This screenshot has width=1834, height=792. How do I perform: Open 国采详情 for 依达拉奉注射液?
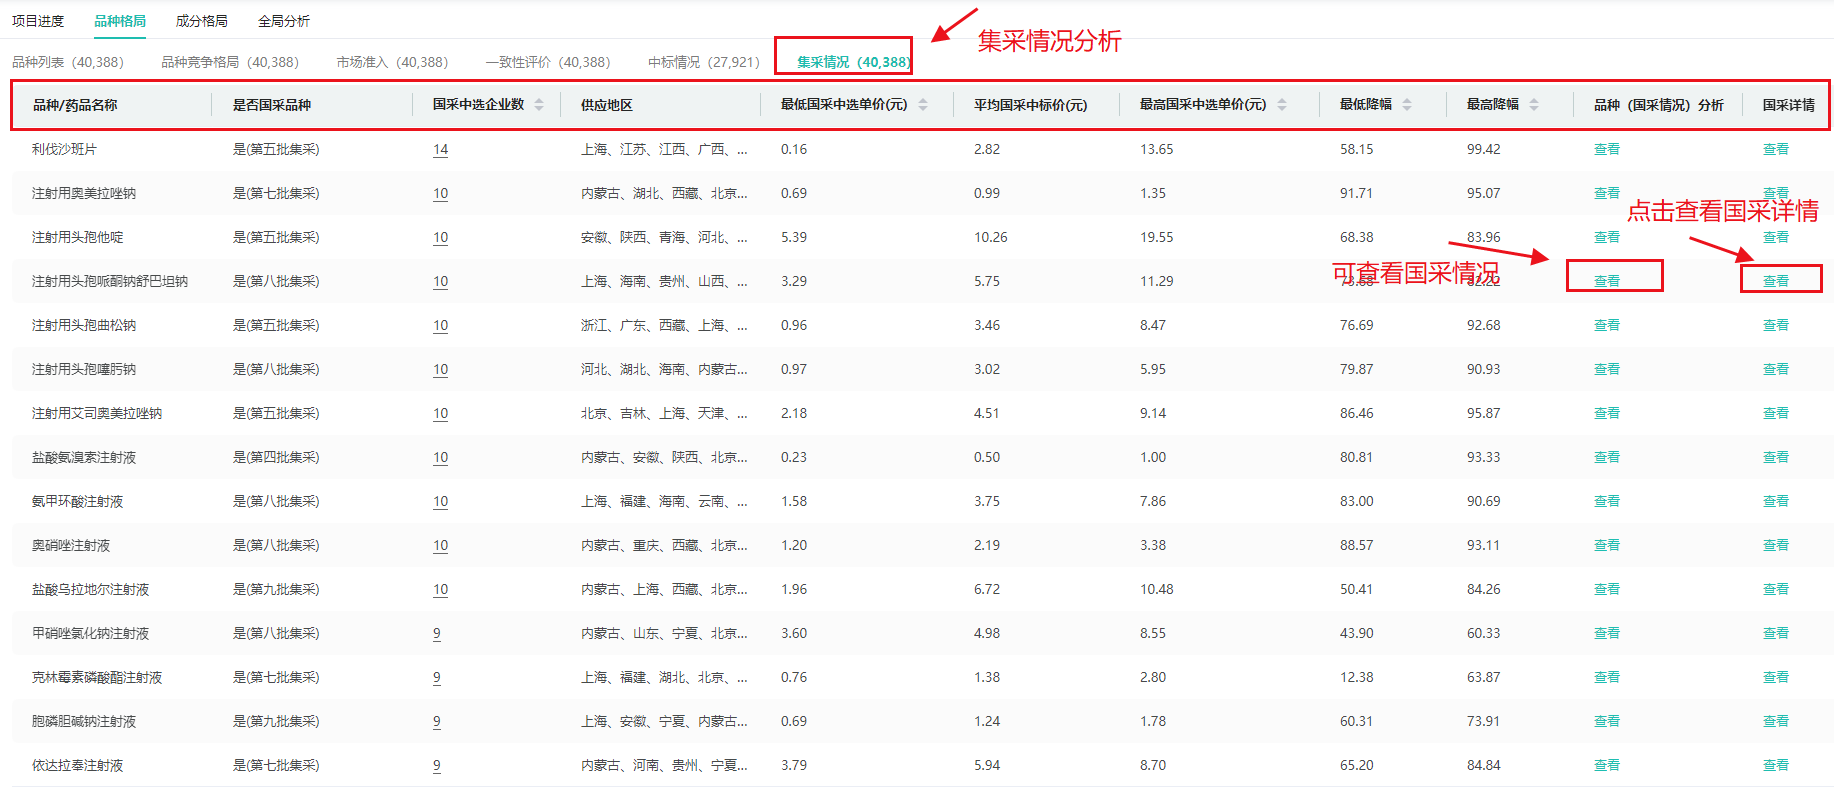[1775, 765]
